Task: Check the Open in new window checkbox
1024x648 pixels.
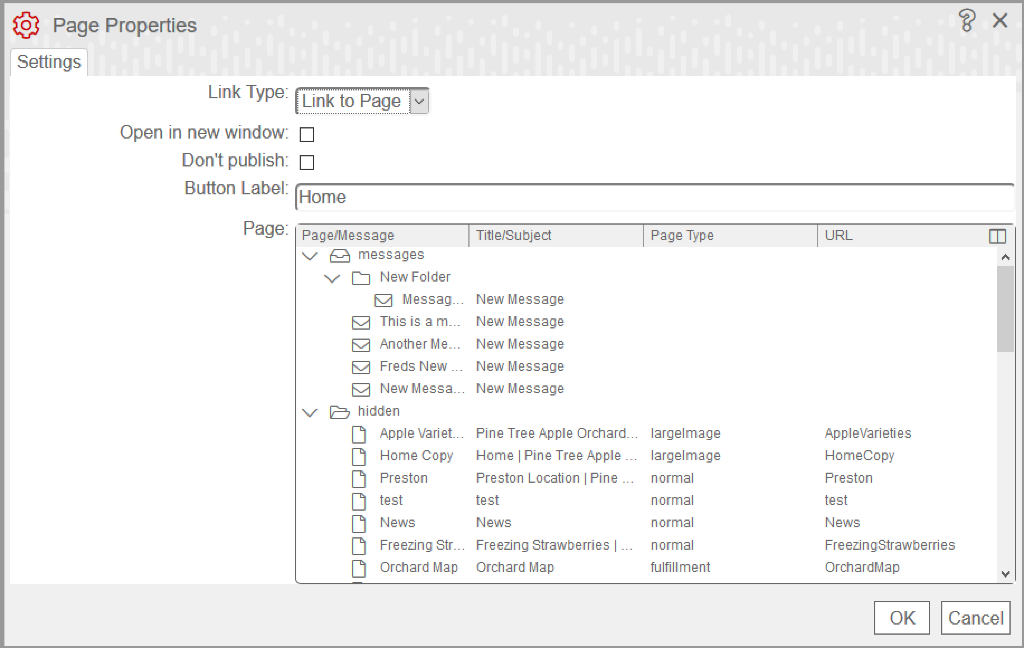Action: [x=307, y=135]
